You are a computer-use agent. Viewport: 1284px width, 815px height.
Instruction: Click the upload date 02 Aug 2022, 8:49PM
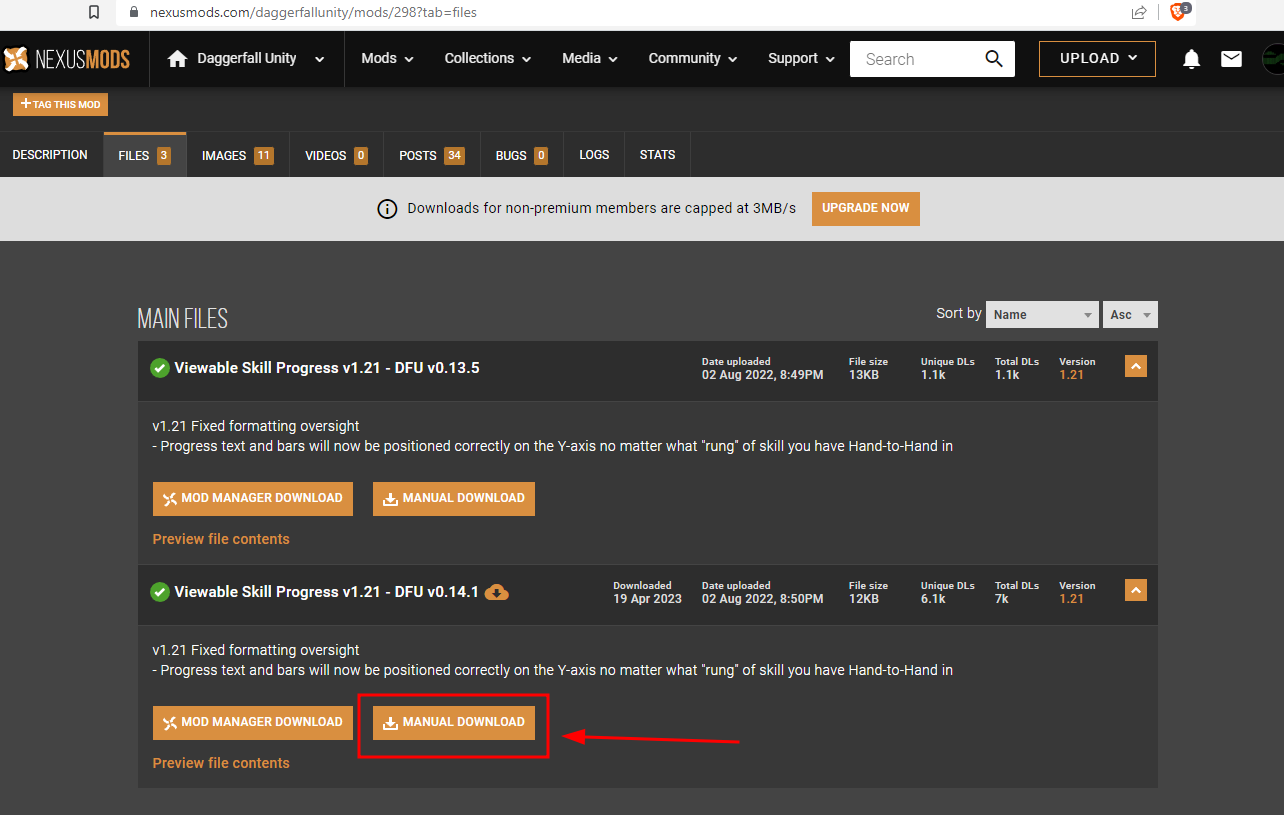pyautogui.click(x=762, y=375)
